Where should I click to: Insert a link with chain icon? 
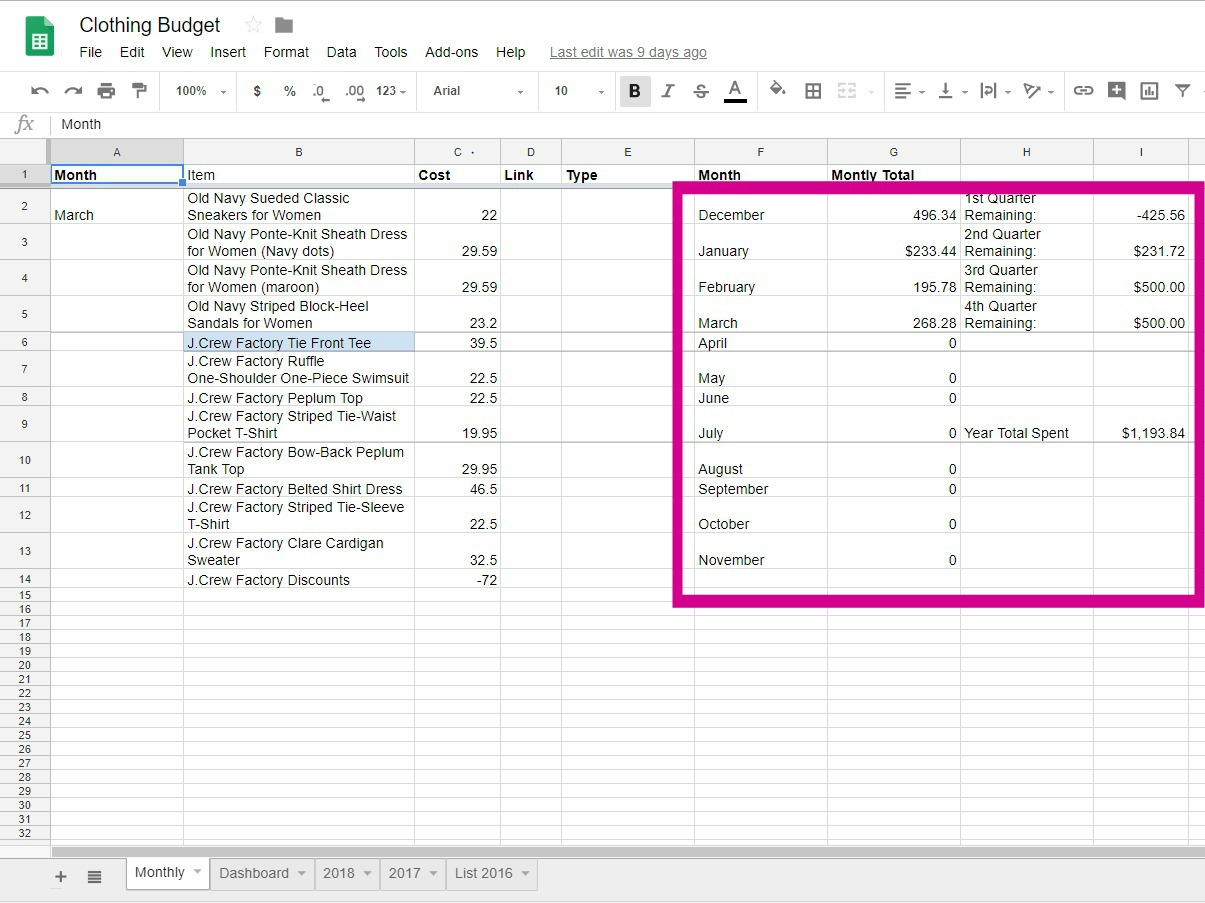(1083, 91)
